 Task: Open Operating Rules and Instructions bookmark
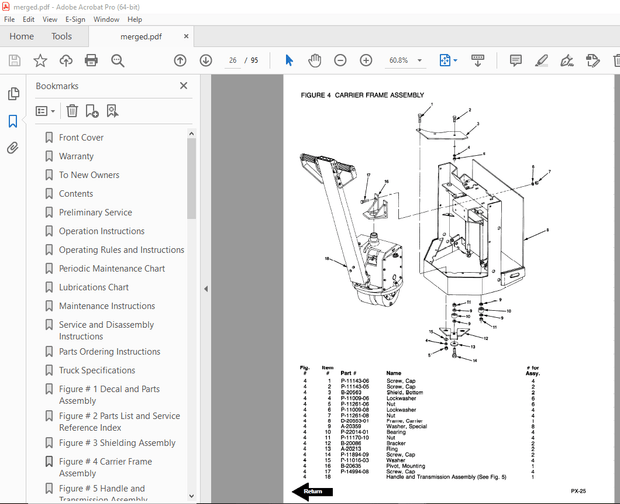point(121,250)
